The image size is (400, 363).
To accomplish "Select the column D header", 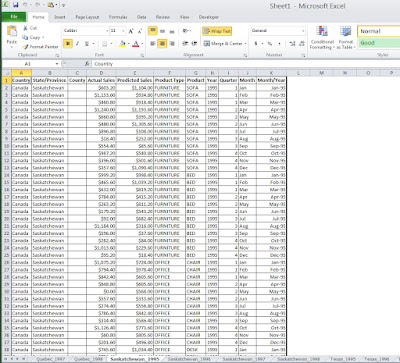I will coord(101,73).
